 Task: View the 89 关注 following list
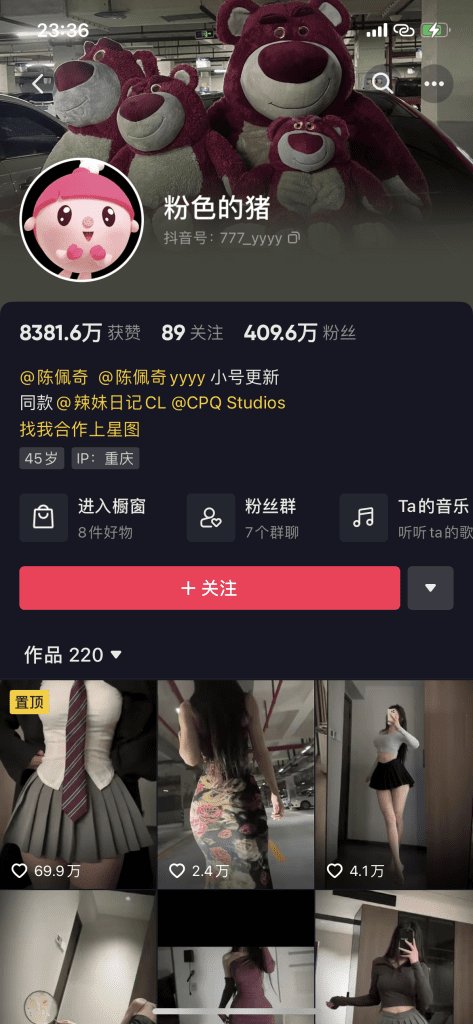tap(192, 333)
